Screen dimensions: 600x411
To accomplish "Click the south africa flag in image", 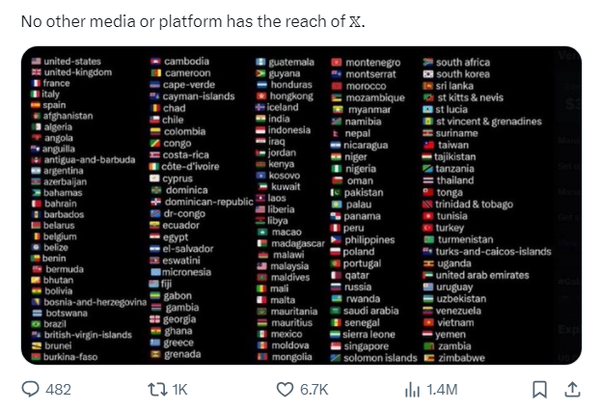I will [428, 62].
